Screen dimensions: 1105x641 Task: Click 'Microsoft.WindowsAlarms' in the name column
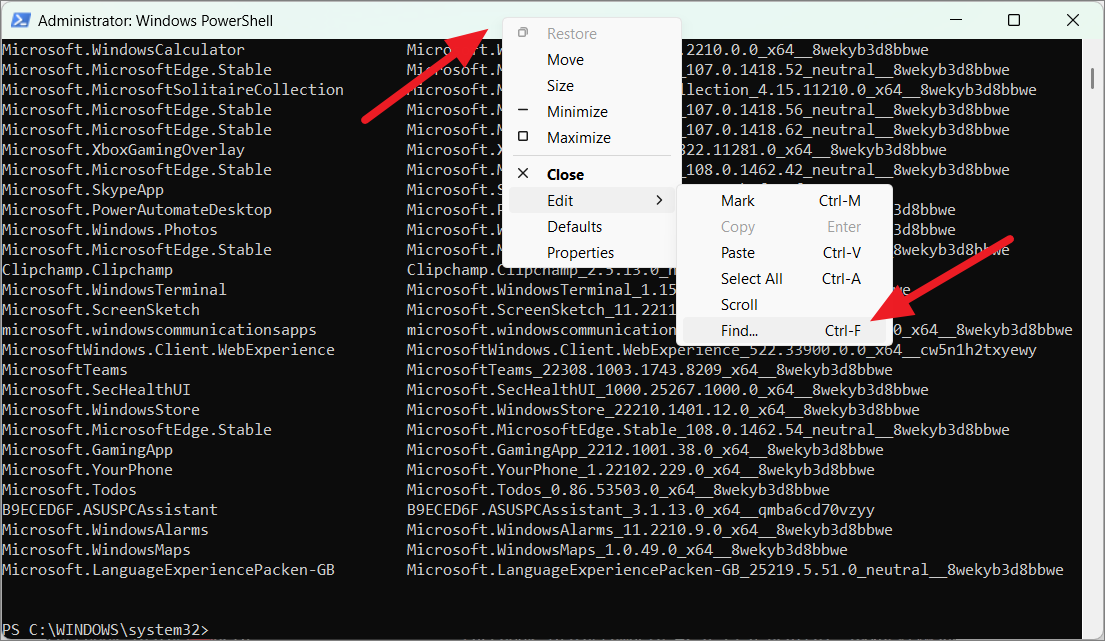[x=106, y=530]
